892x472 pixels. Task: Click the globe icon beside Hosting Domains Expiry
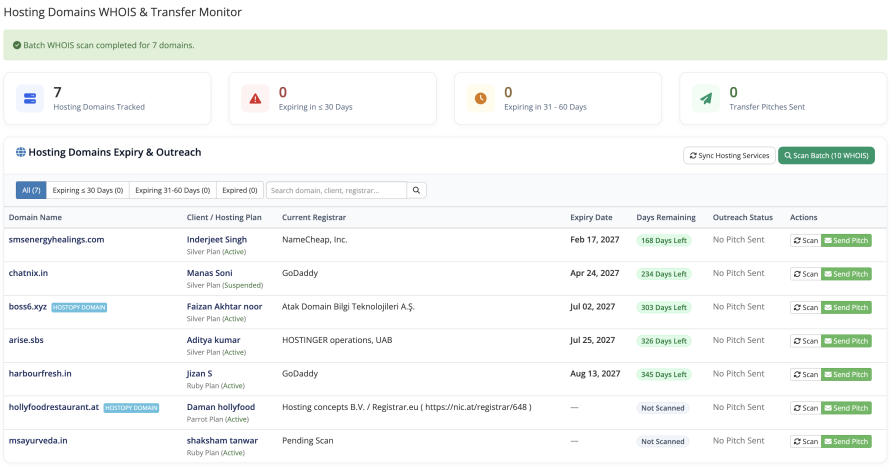point(20,152)
